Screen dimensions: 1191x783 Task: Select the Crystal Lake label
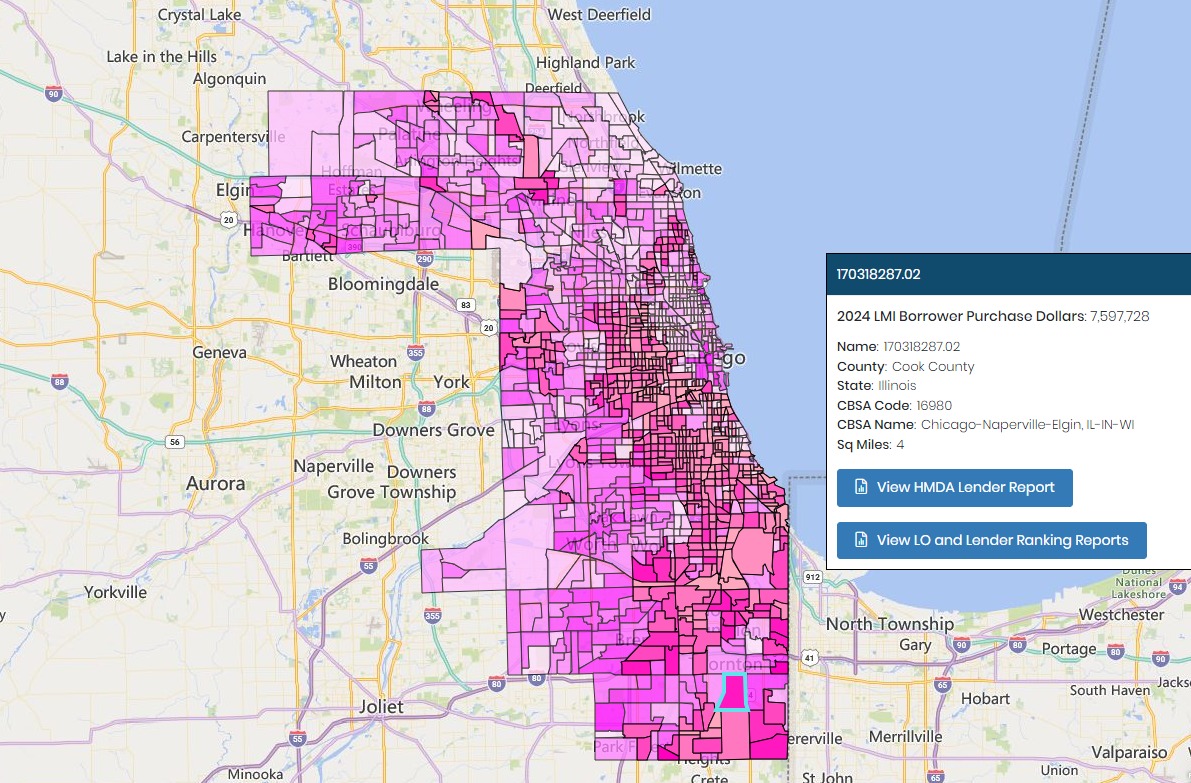coord(199,14)
